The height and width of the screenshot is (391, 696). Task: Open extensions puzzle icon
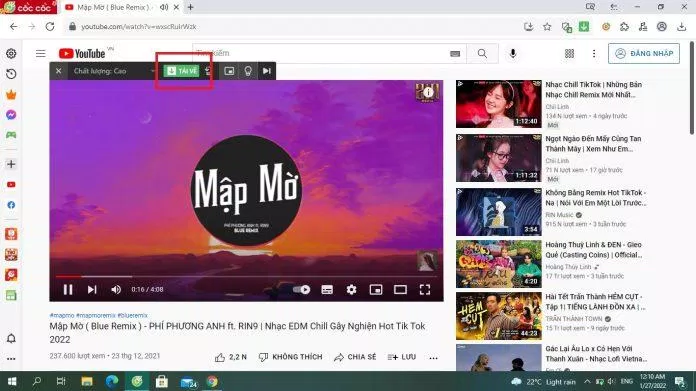click(624, 27)
